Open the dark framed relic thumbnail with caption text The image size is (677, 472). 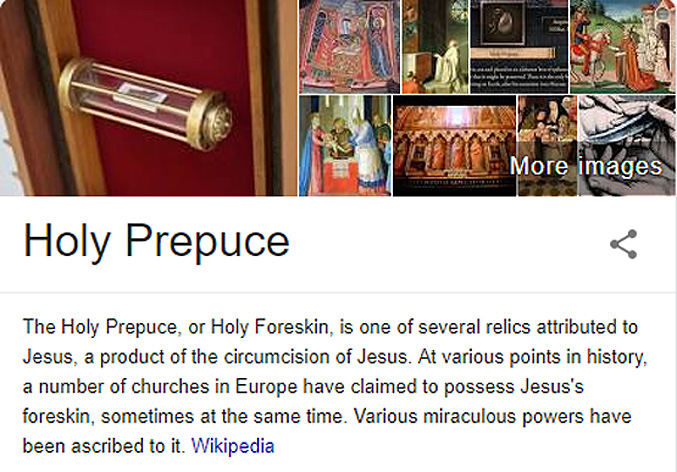point(519,46)
